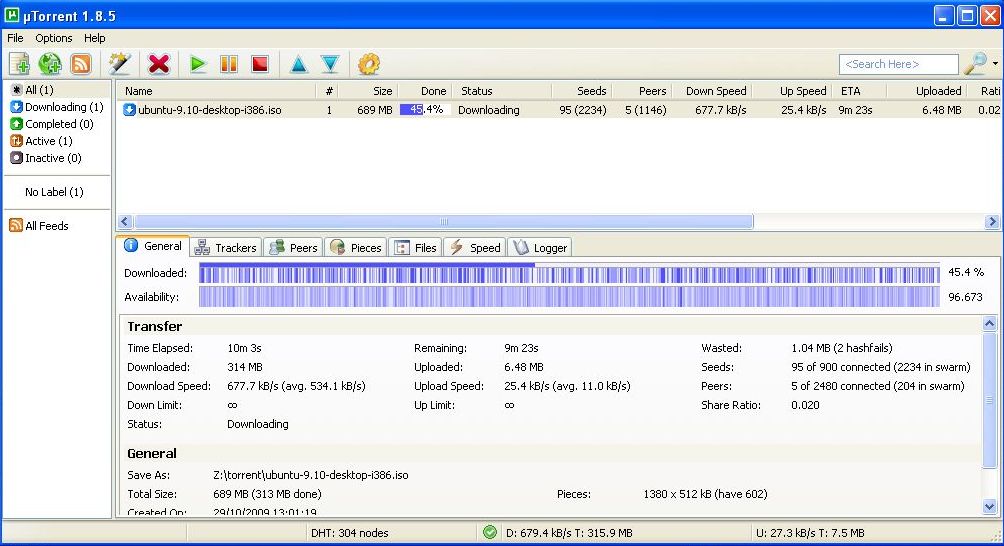Click the details pane vertical scrollbar thumb
The height and width of the screenshot is (546, 1004).
989,400
